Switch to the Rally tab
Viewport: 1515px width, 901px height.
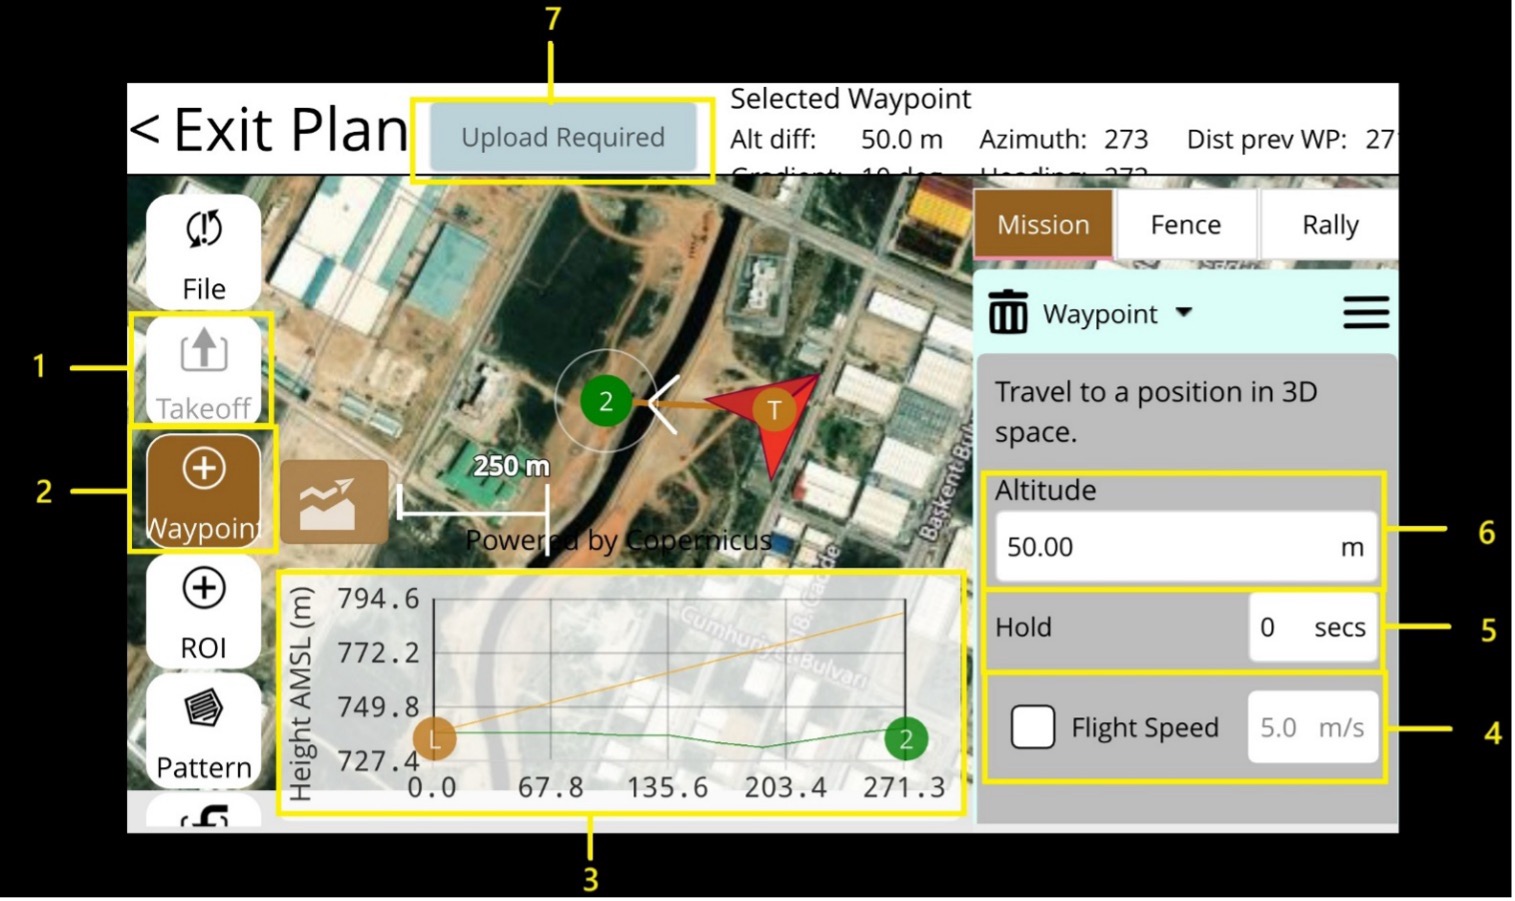click(1329, 225)
